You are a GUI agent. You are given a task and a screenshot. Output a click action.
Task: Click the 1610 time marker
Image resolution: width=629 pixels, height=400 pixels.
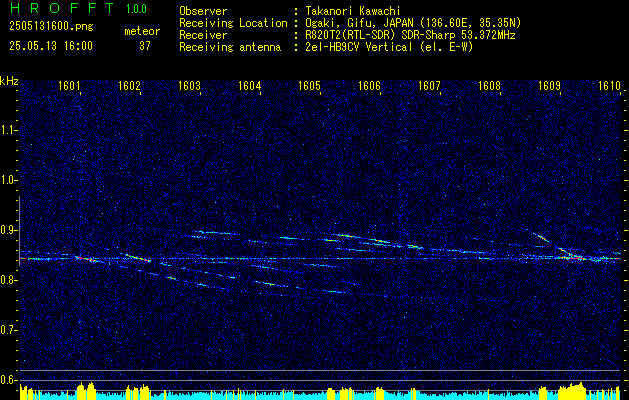click(609, 86)
